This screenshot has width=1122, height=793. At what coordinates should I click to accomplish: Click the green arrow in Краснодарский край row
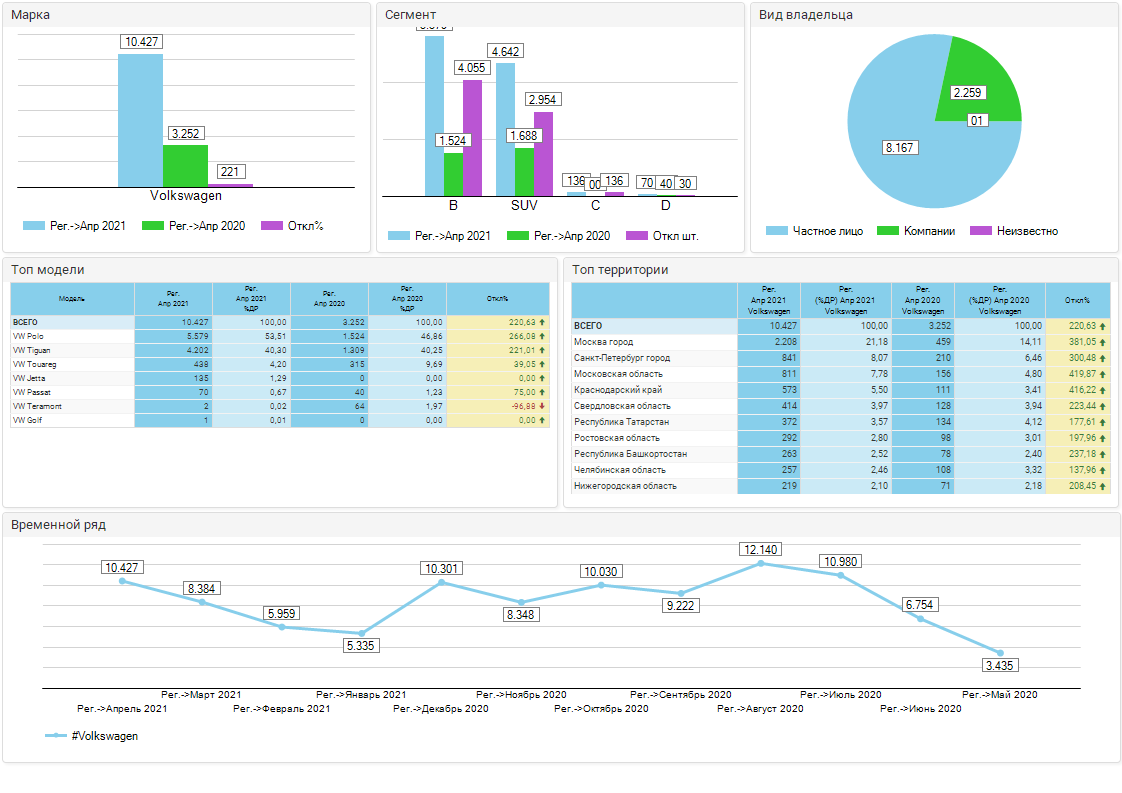click(1102, 390)
